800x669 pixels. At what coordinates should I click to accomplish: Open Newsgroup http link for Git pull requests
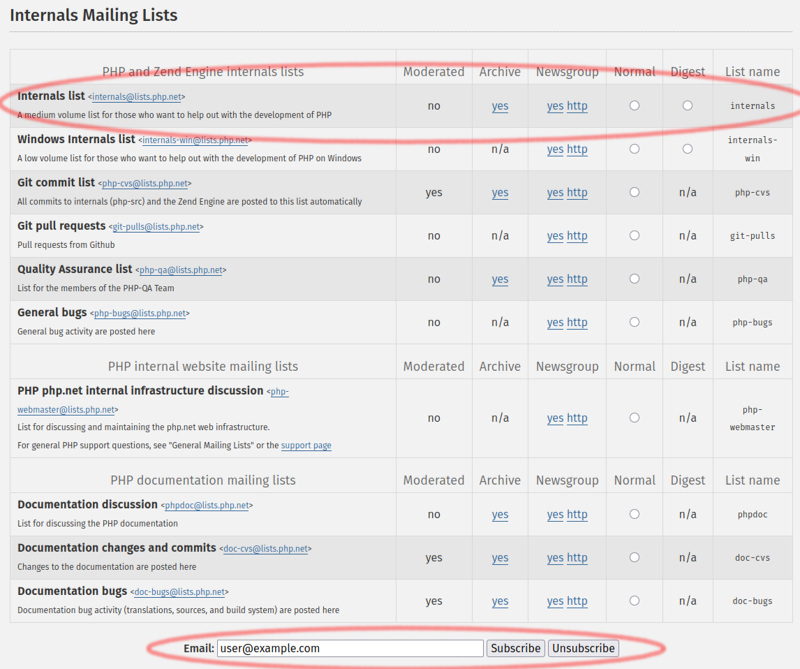click(577, 236)
